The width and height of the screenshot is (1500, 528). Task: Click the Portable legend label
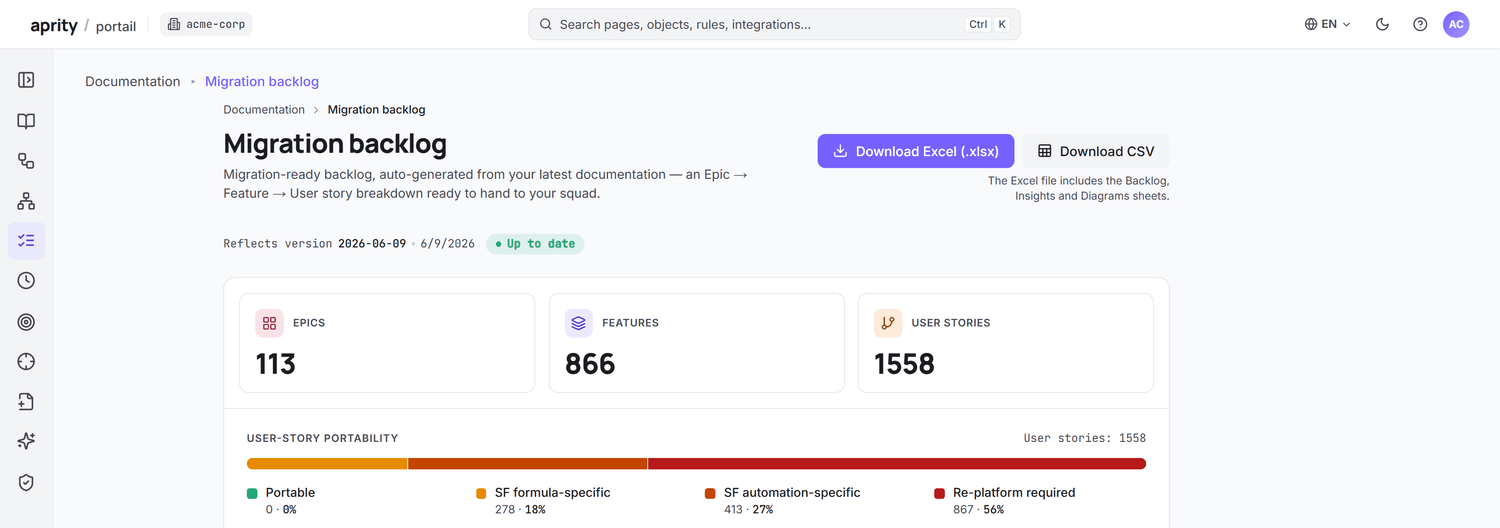pyautogui.click(x=290, y=492)
